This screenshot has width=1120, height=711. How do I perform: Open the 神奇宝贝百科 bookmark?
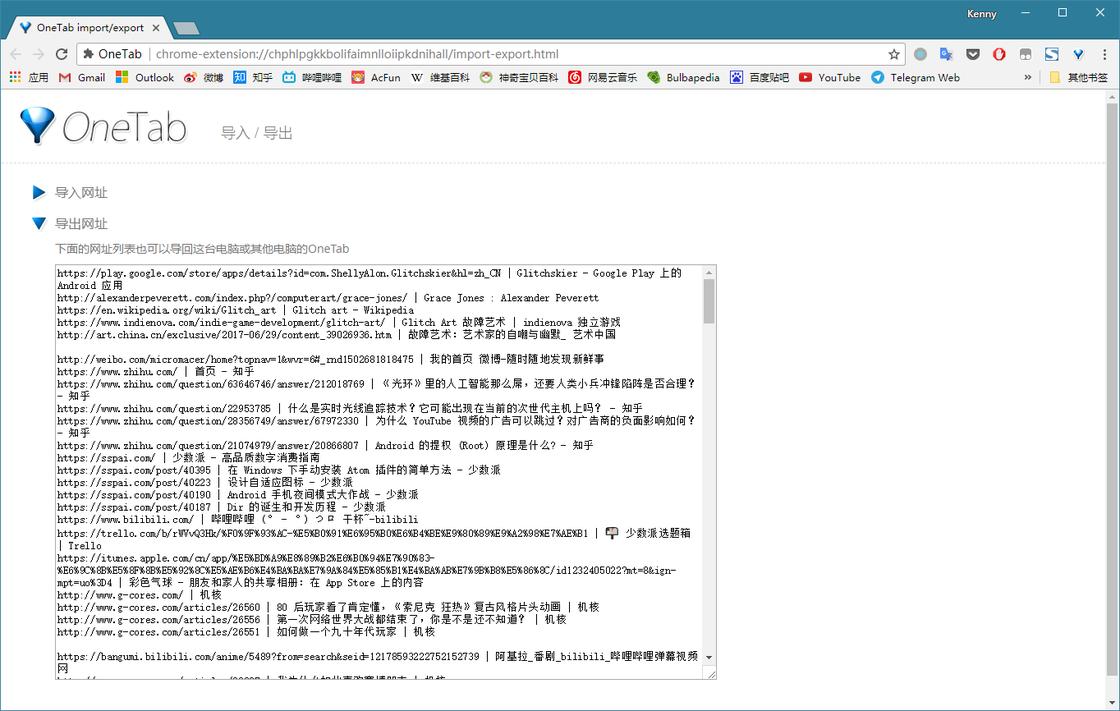pos(519,77)
